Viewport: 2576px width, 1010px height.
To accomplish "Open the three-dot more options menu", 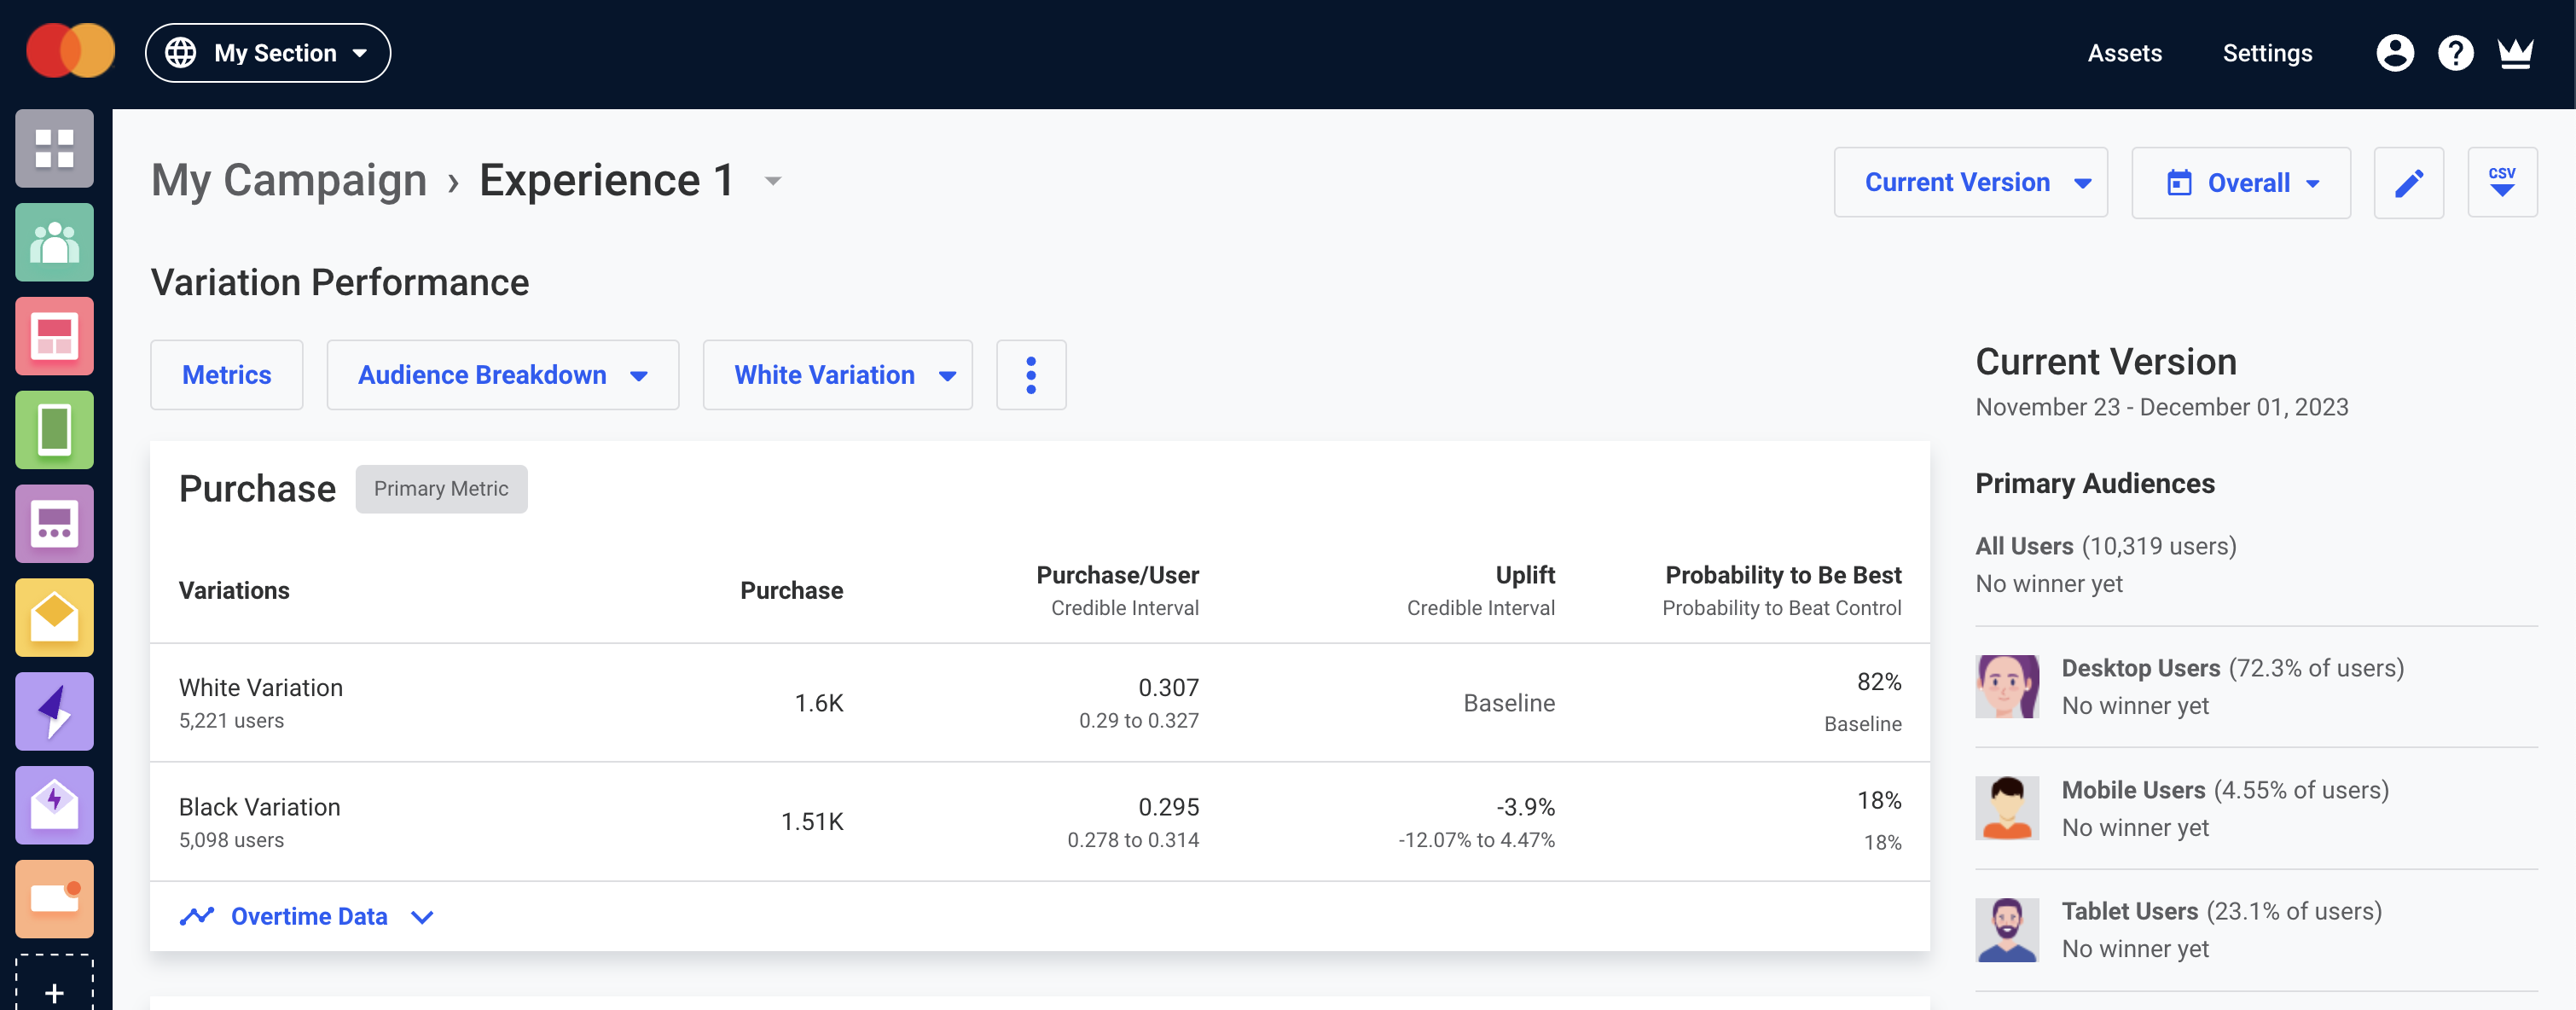I will click(1031, 375).
